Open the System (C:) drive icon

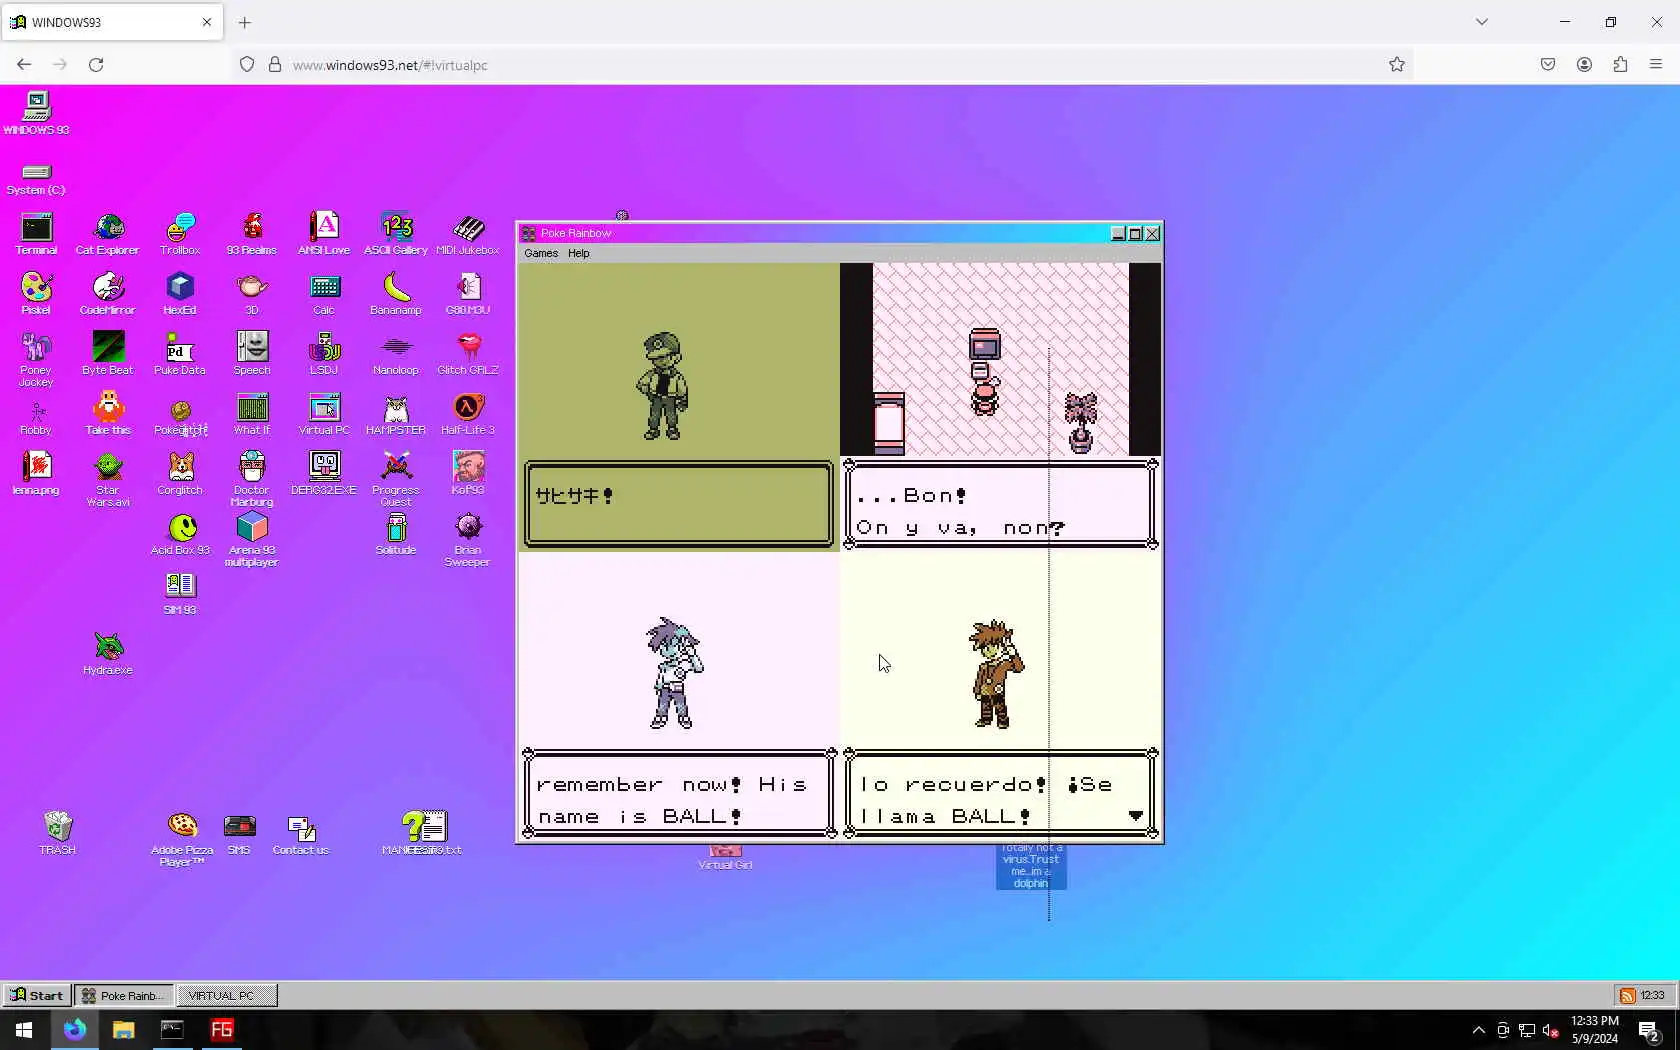(x=36, y=179)
